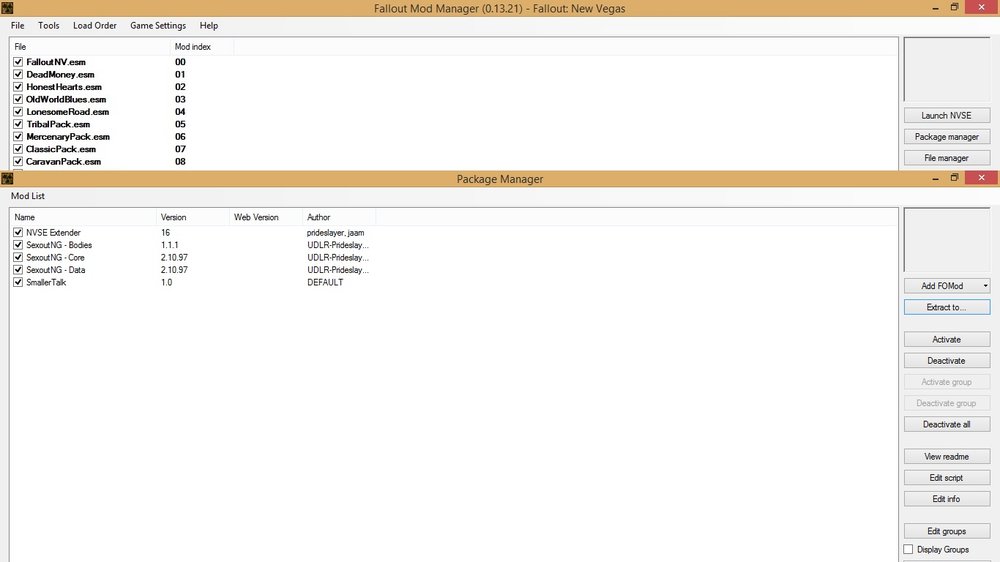This screenshot has width=1000, height=562.
Task: Open the Help menu
Action: coord(209,26)
